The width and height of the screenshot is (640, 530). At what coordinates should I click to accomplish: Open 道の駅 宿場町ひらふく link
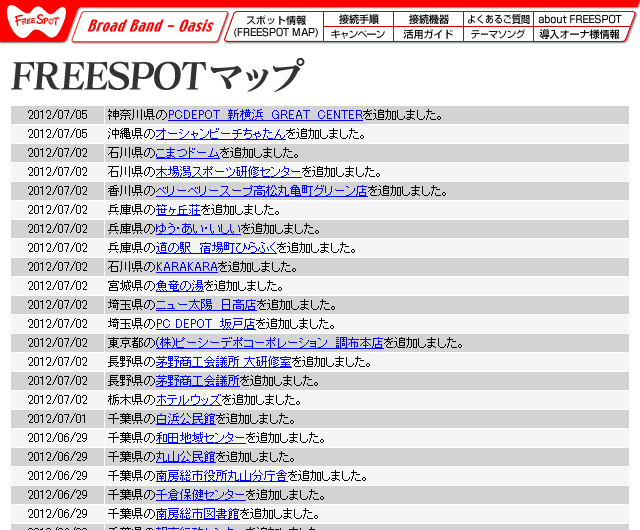click(216, 248)
